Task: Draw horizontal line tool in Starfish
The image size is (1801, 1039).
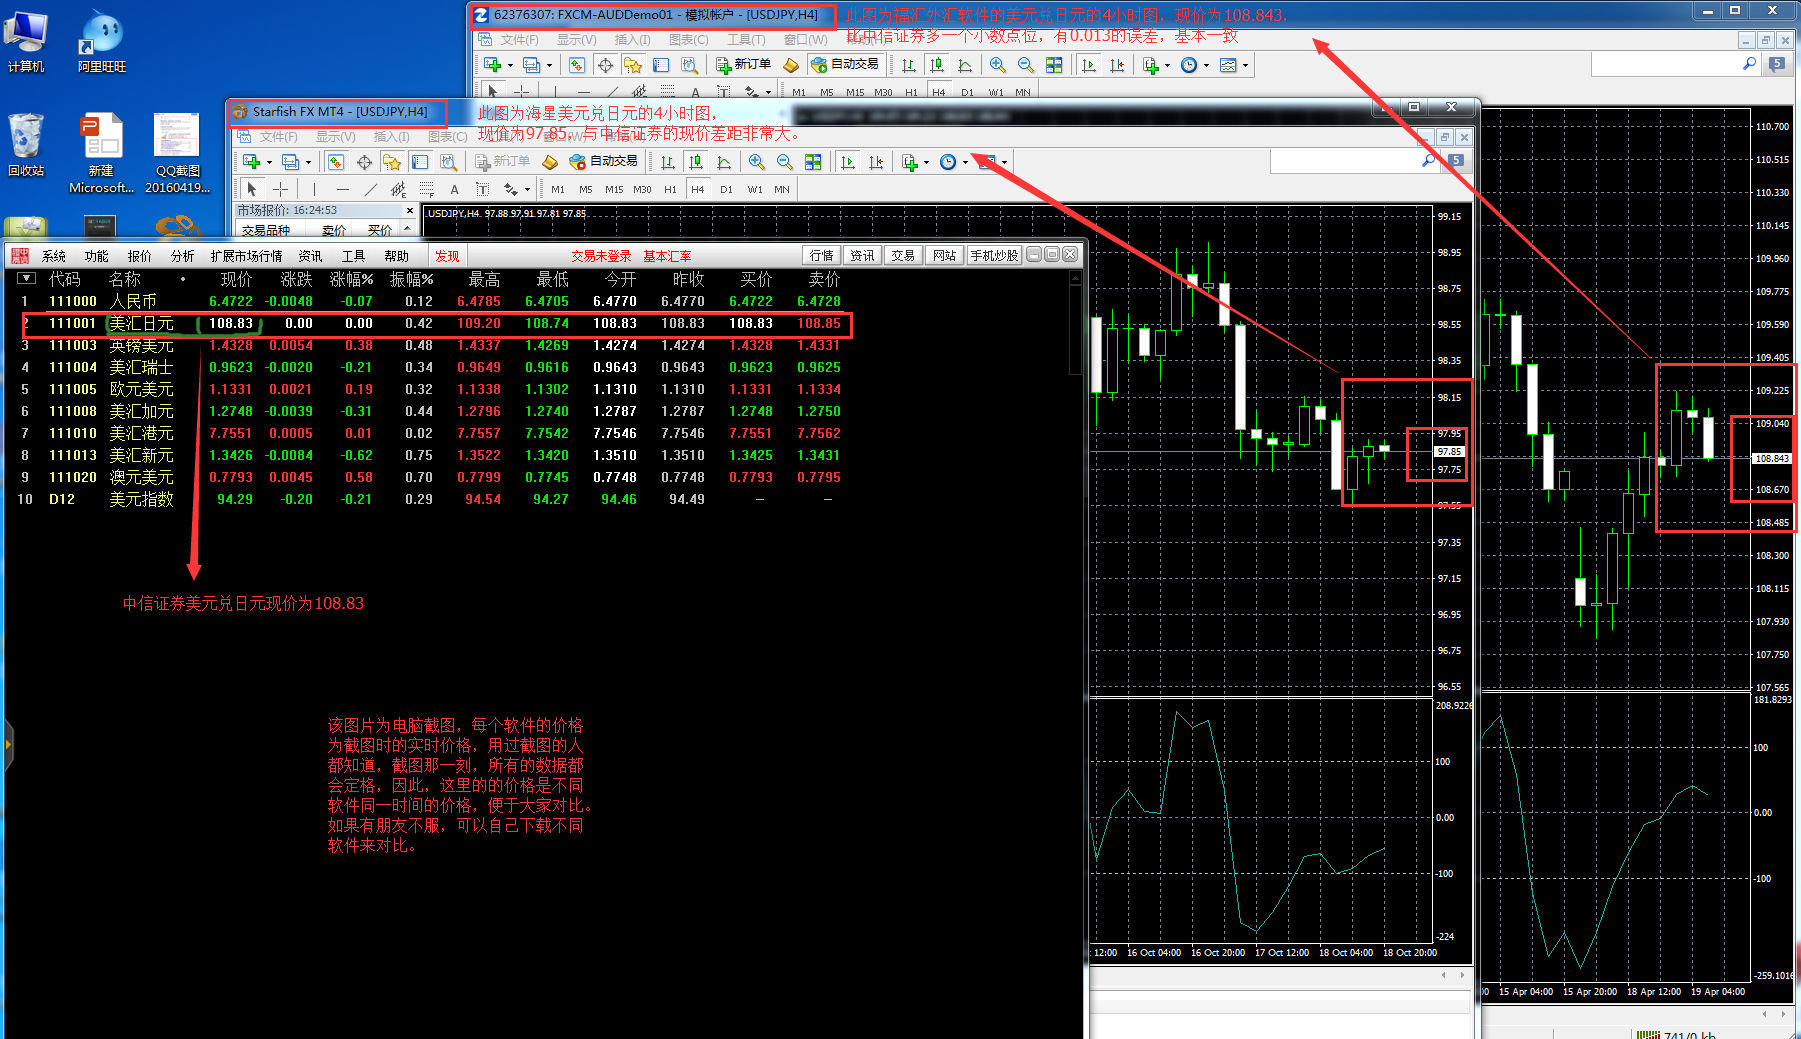Action: 343,189
